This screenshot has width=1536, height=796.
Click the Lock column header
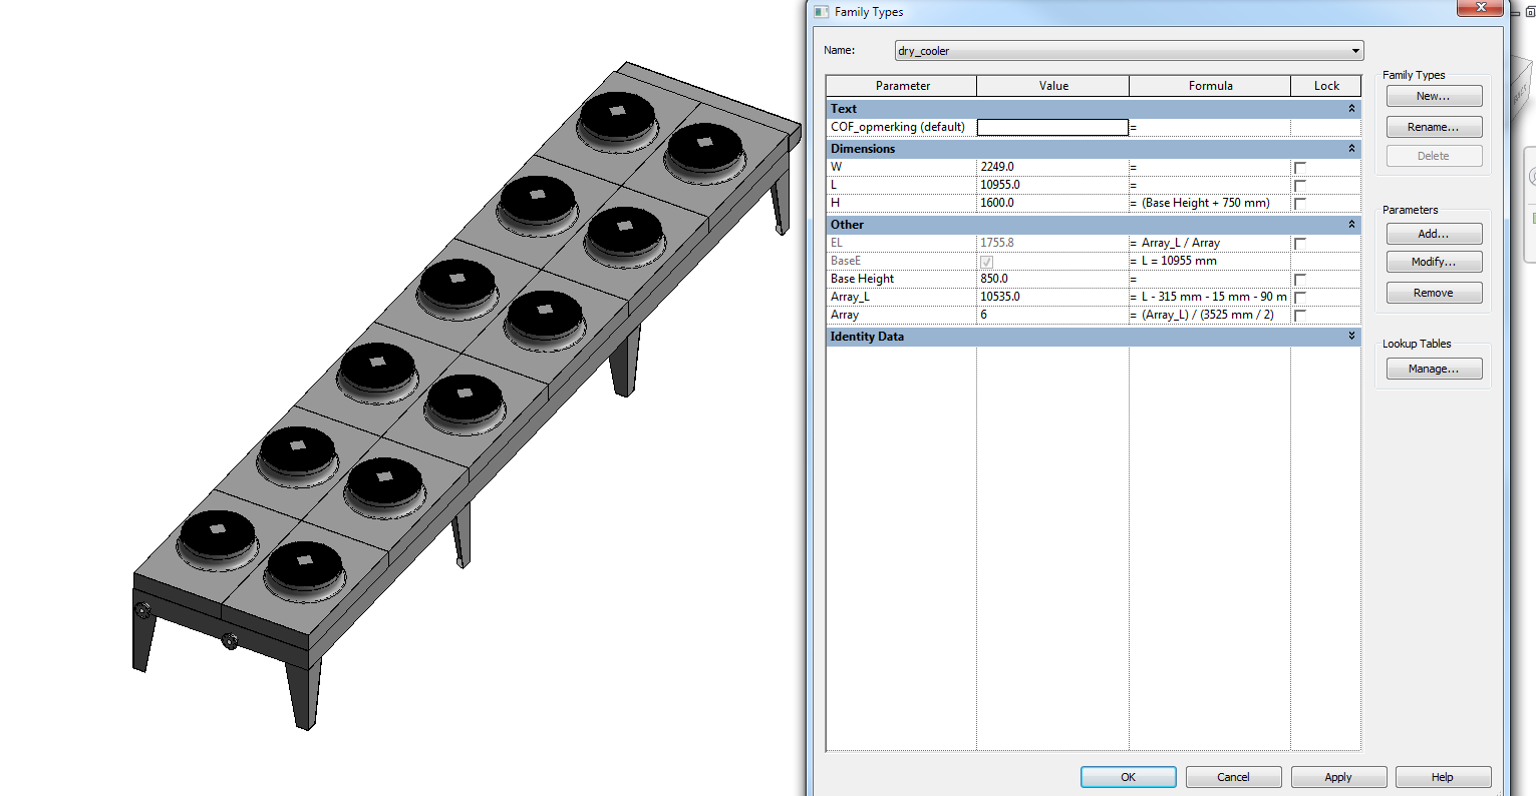1326,86
